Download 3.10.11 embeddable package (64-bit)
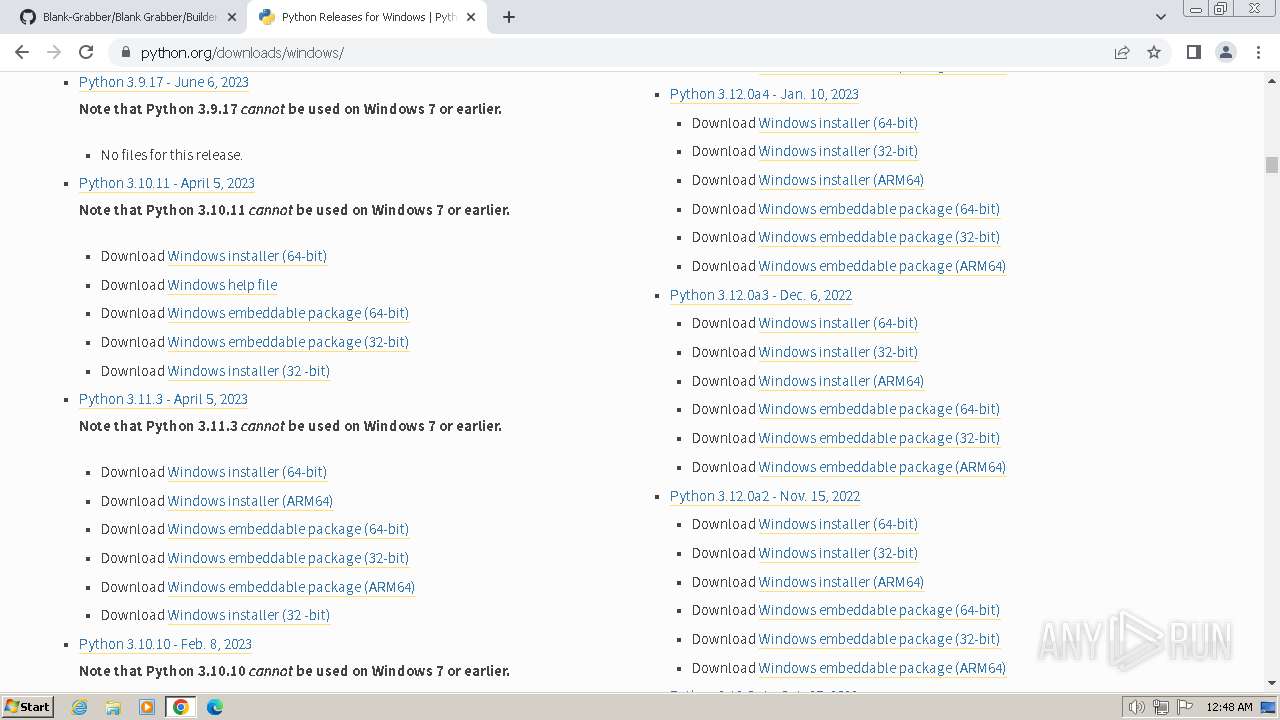This screenshot has height=720, width=1280. coord(288,313)
